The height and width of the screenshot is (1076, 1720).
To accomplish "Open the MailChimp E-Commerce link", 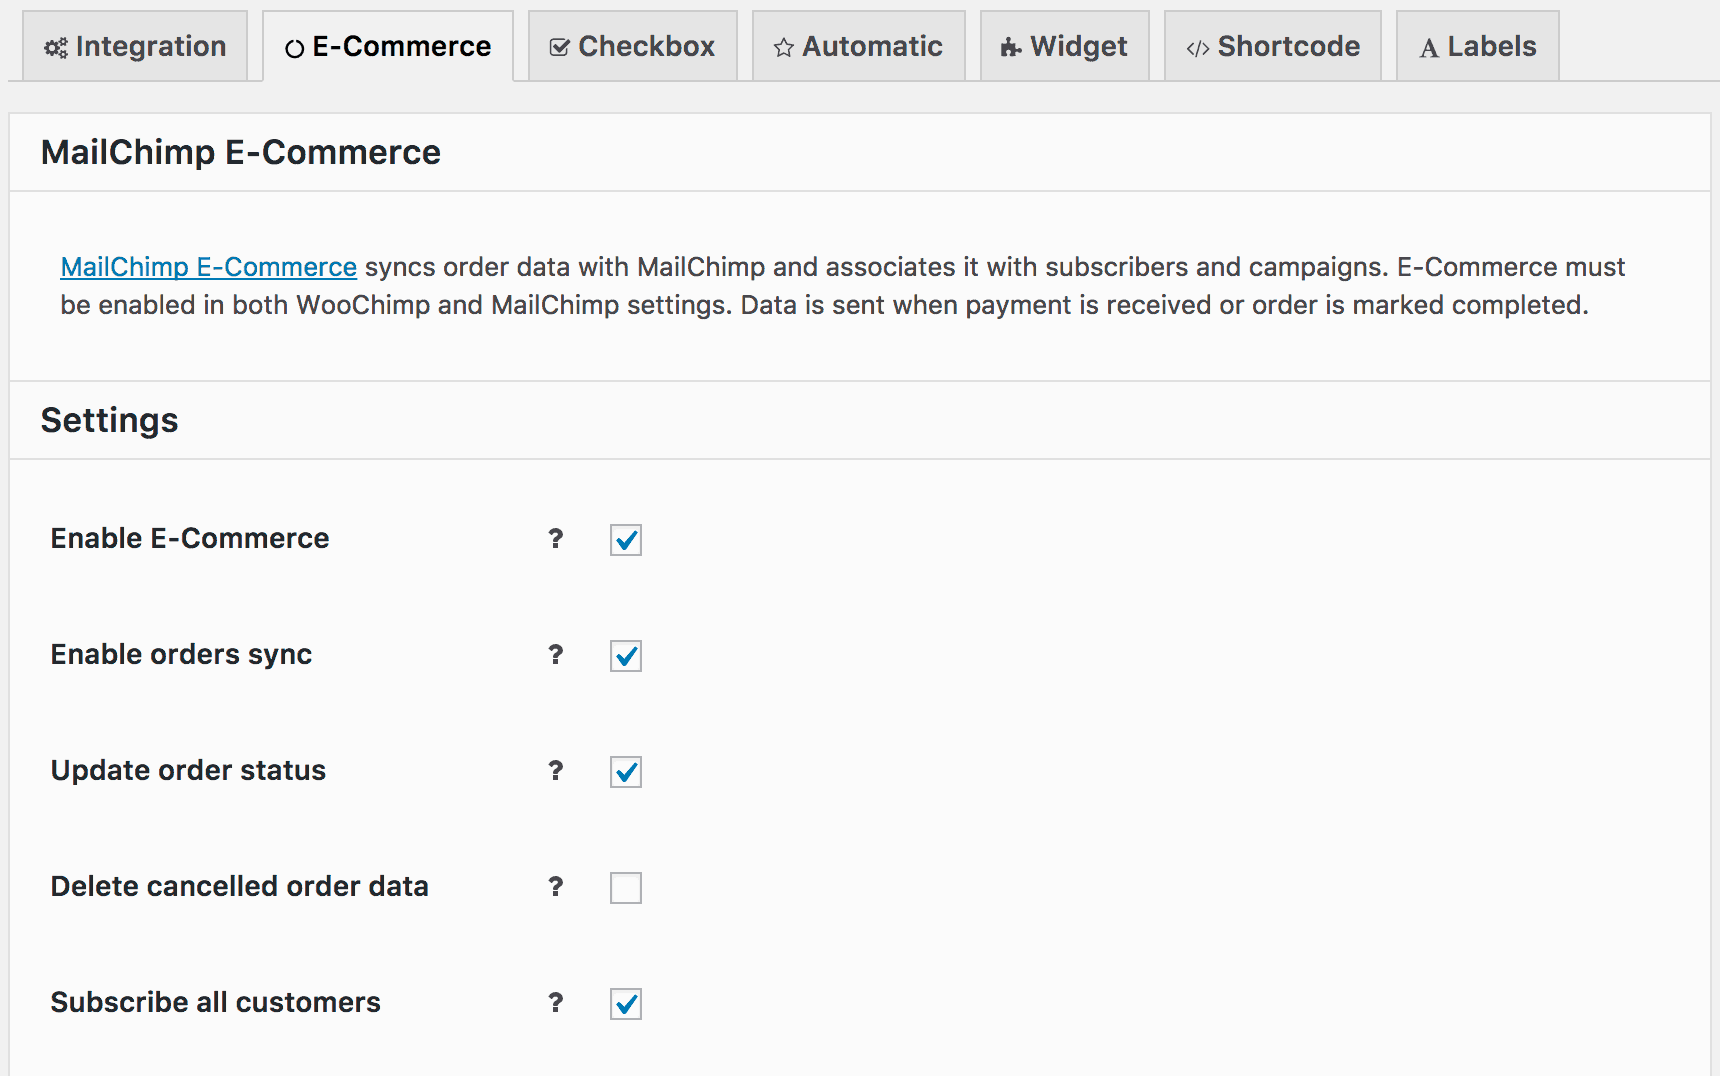I will 208,267.
